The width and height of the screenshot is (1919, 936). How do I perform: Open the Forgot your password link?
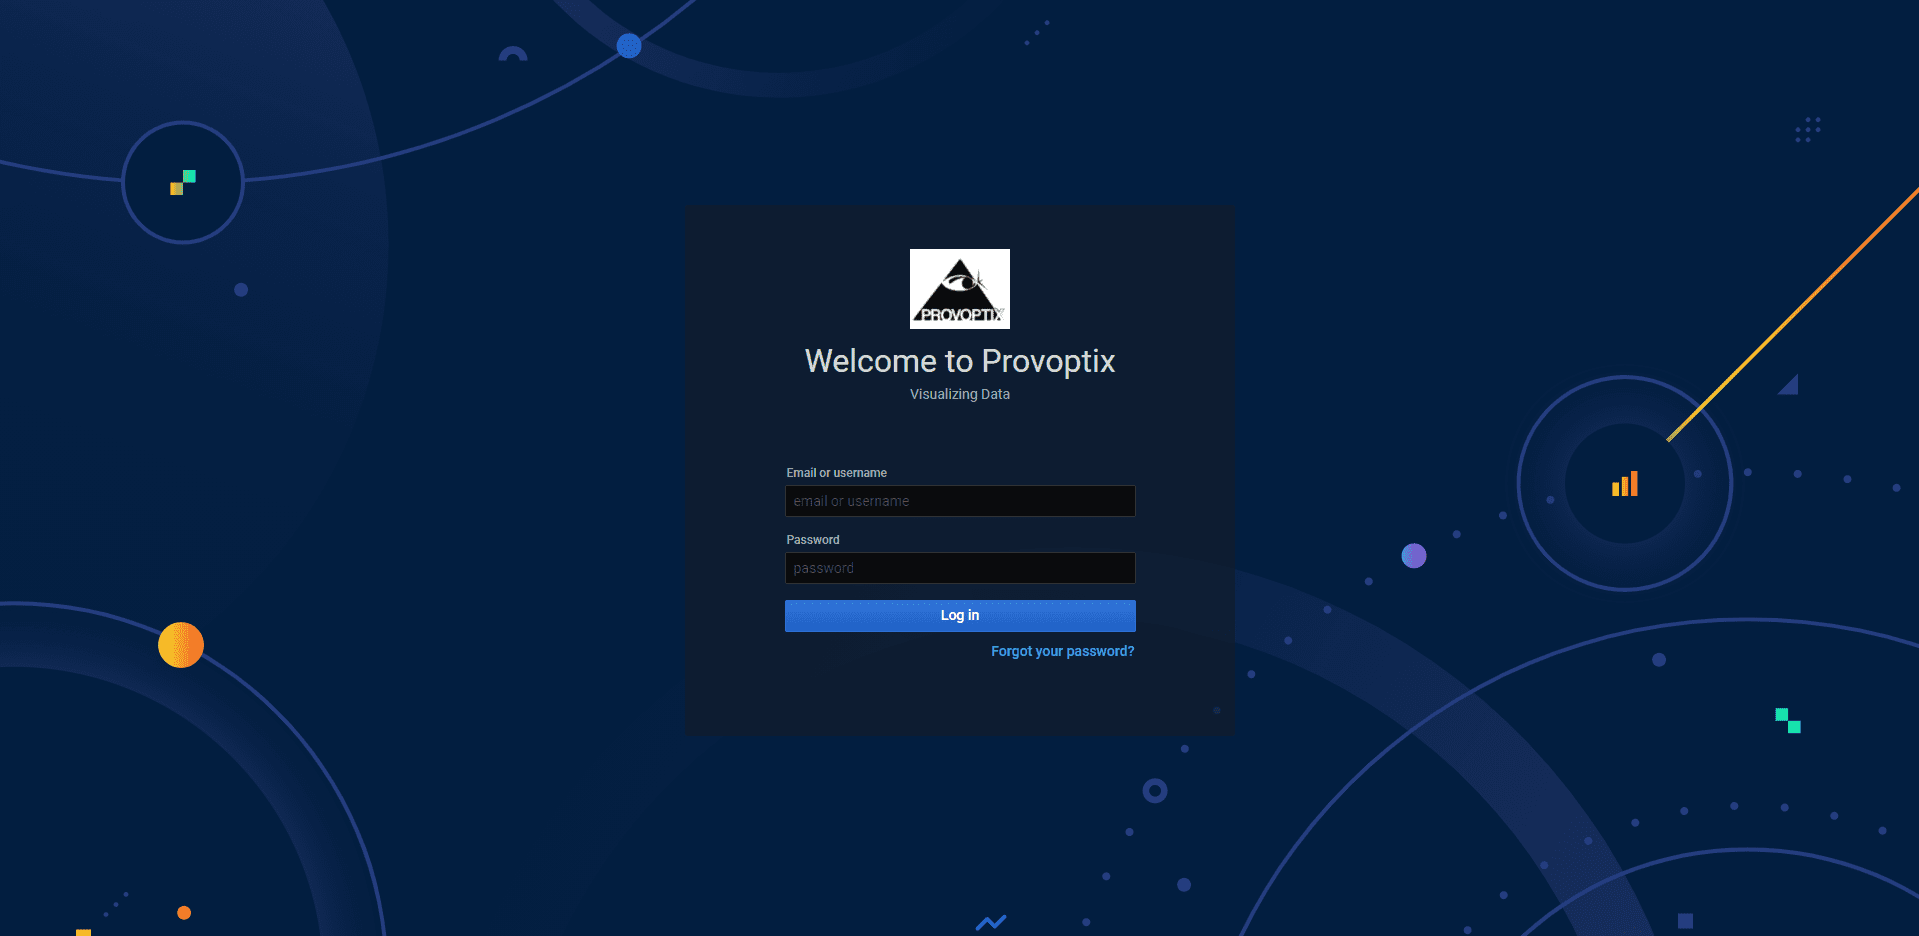(x=1062, y=651)
